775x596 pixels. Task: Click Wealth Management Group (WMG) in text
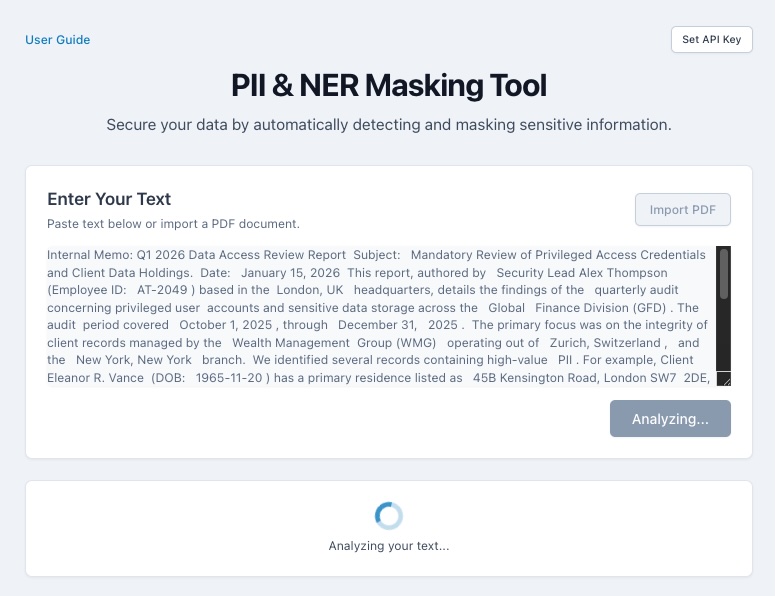(334, 342)
